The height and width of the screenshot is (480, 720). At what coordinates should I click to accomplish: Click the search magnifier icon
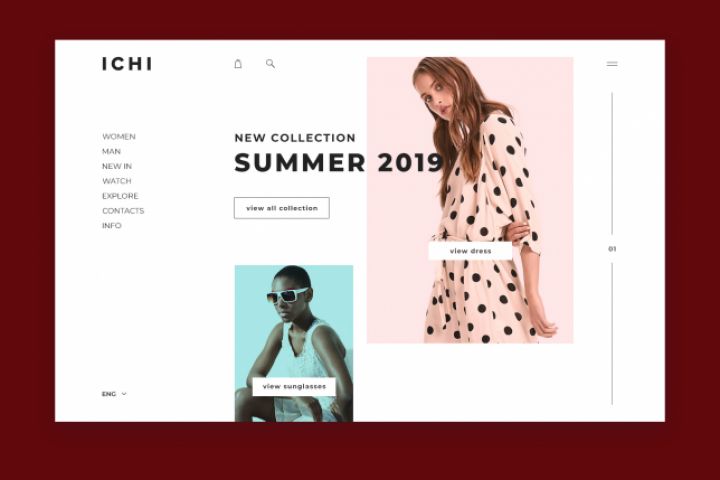pos(270,64)
